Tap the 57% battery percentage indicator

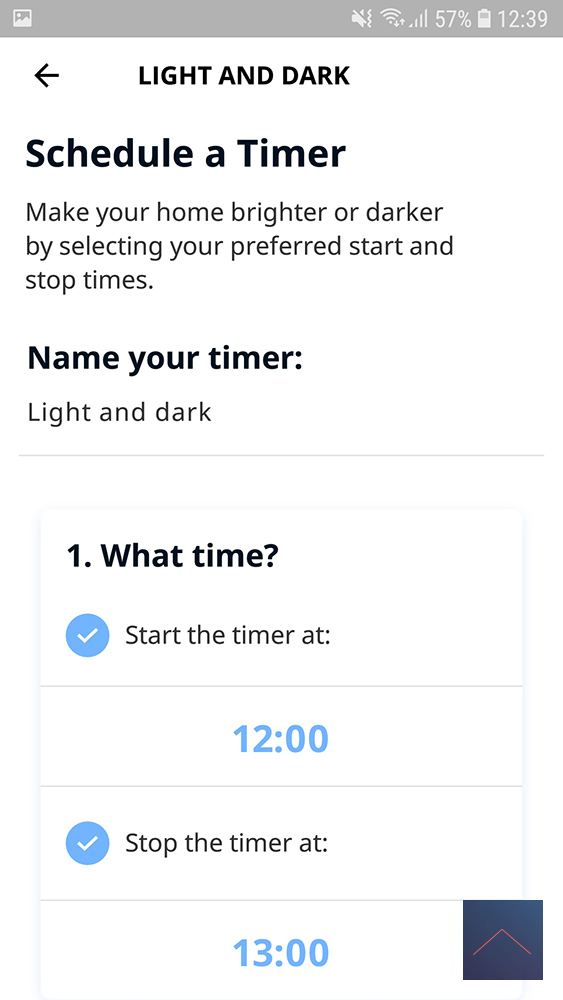tap(453, 19)
